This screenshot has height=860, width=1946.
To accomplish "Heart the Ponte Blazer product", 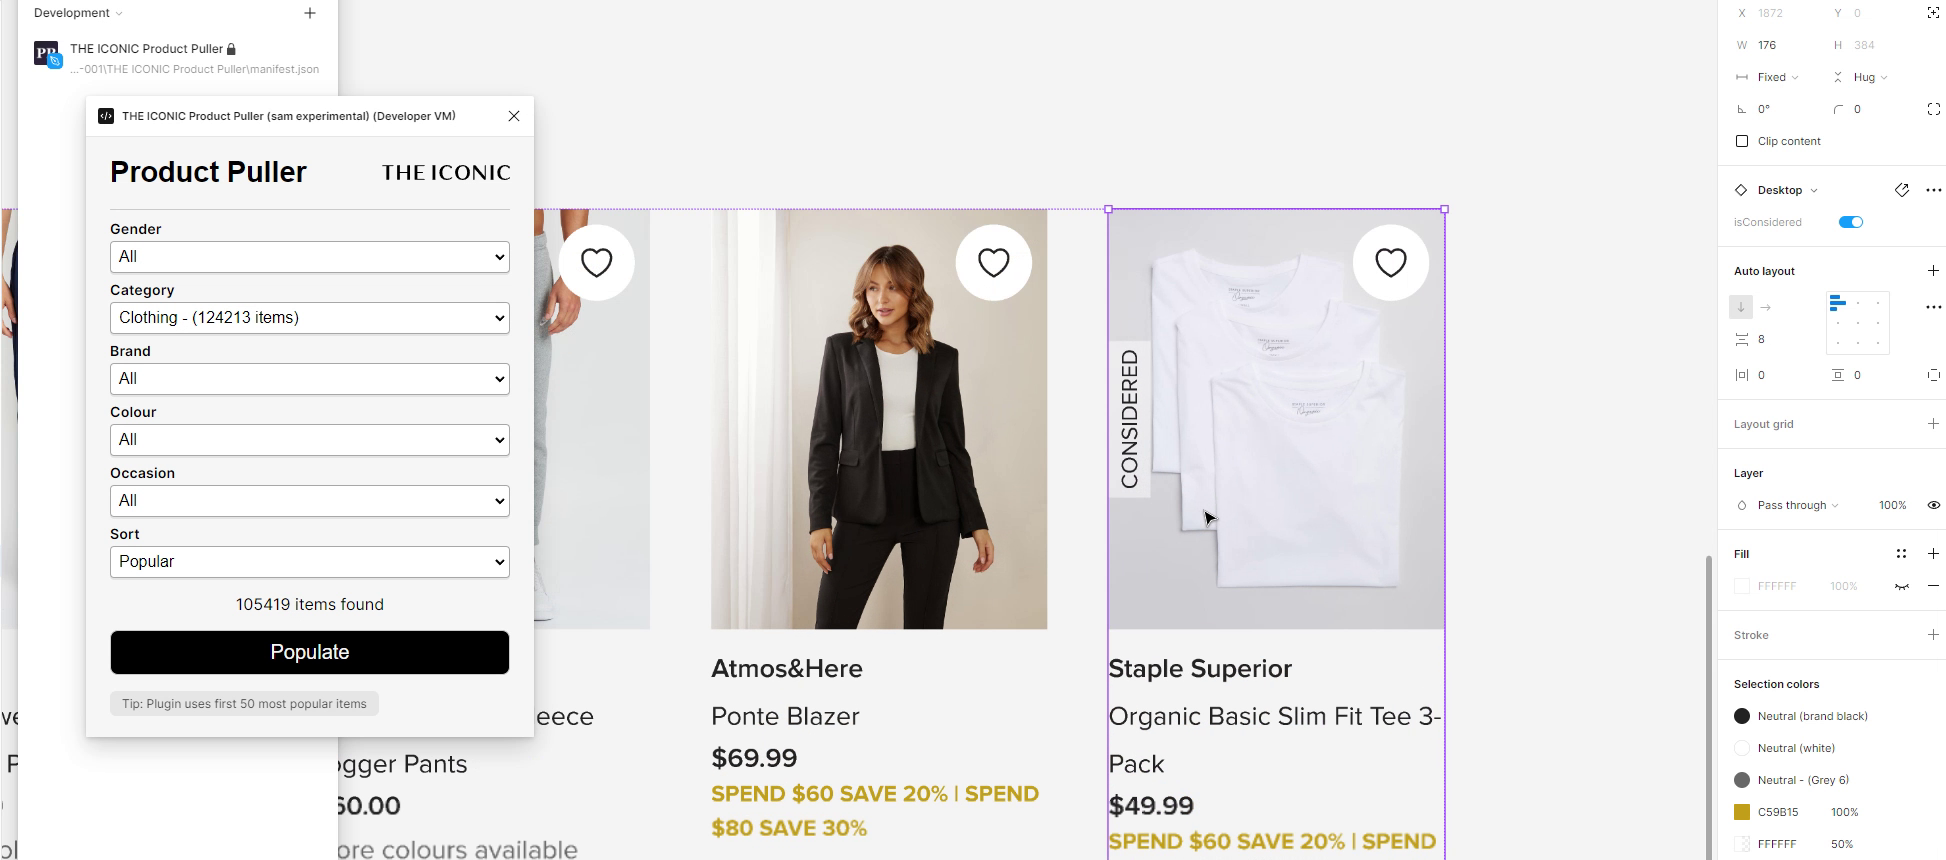I will click(x=993, y=262).
